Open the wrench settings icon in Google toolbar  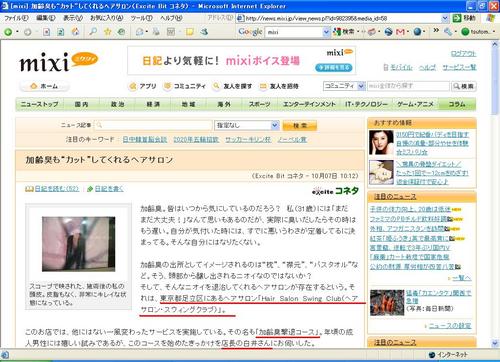[x=447, y=32]
